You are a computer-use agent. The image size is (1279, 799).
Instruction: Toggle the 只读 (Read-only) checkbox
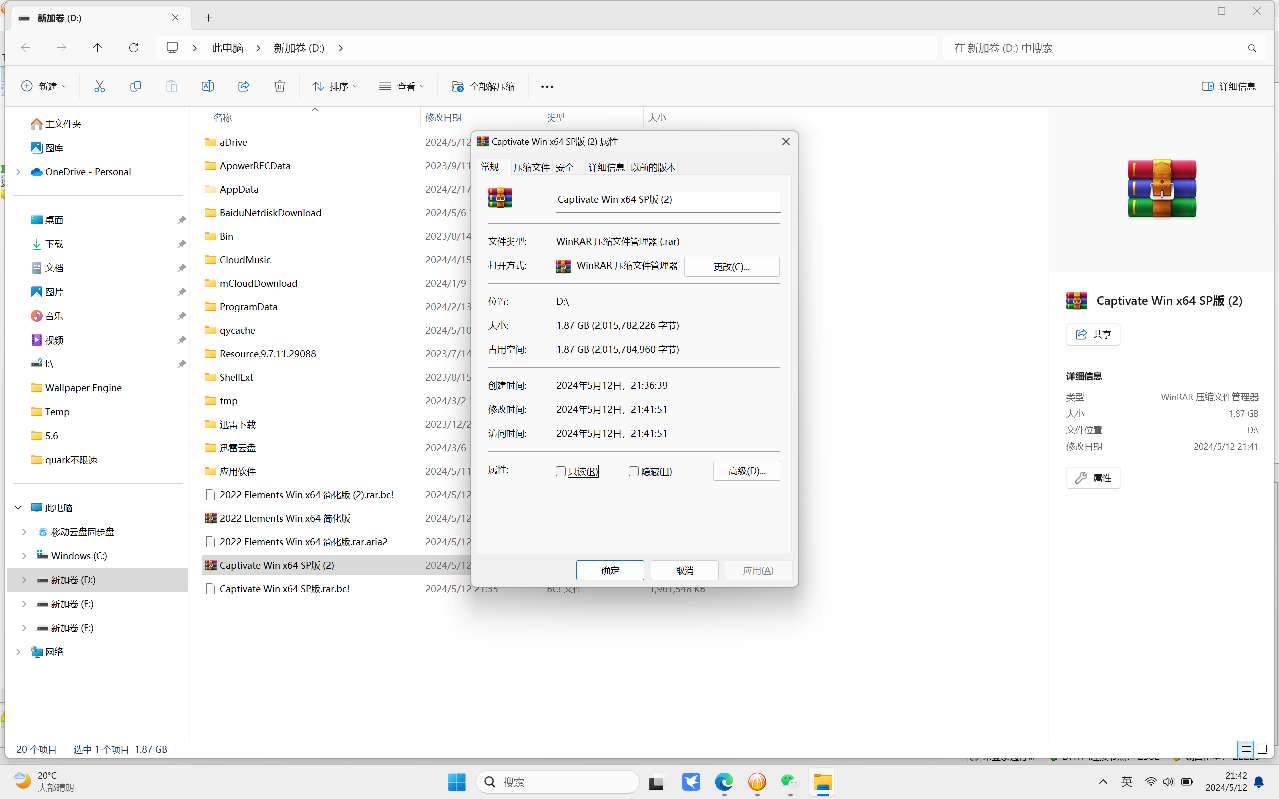pos(562,471)
